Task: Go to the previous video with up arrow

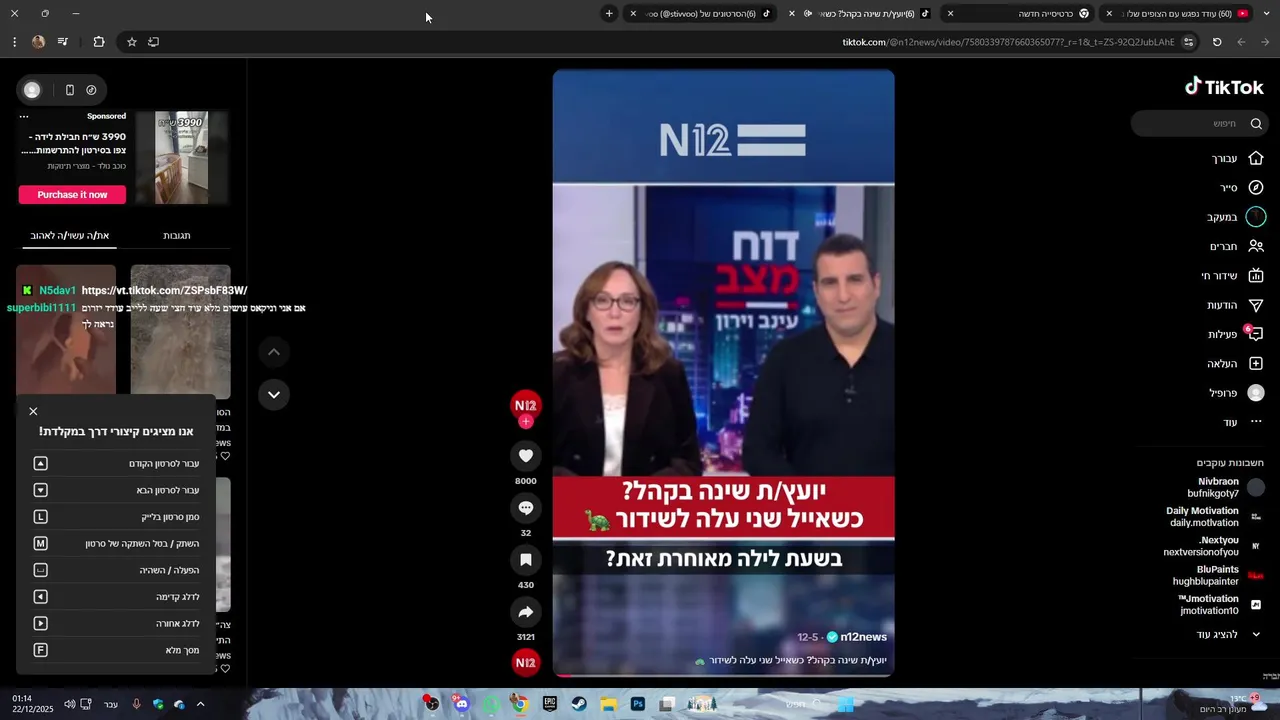Action: click(273, 352)
